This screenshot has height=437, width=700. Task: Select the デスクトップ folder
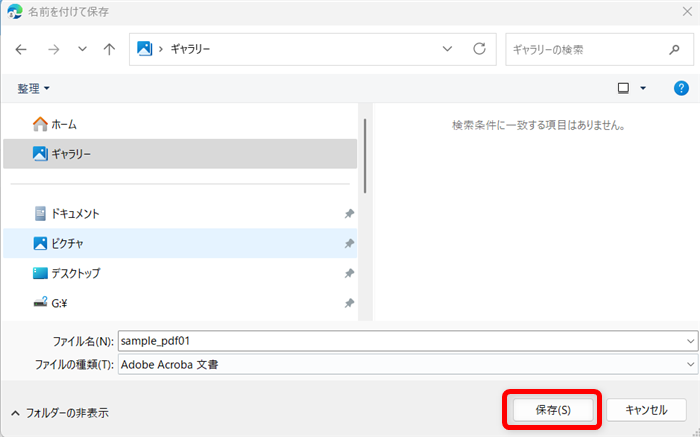click(x=75, y=273)
